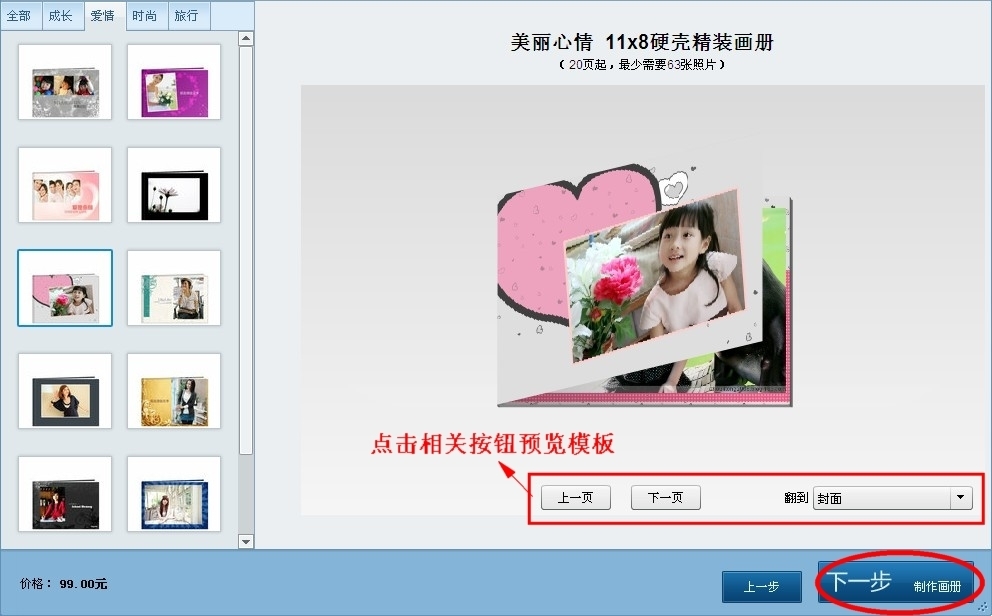Expand the 翻到 page dropdown arrow
992x616 pixels.
[960, 498]
